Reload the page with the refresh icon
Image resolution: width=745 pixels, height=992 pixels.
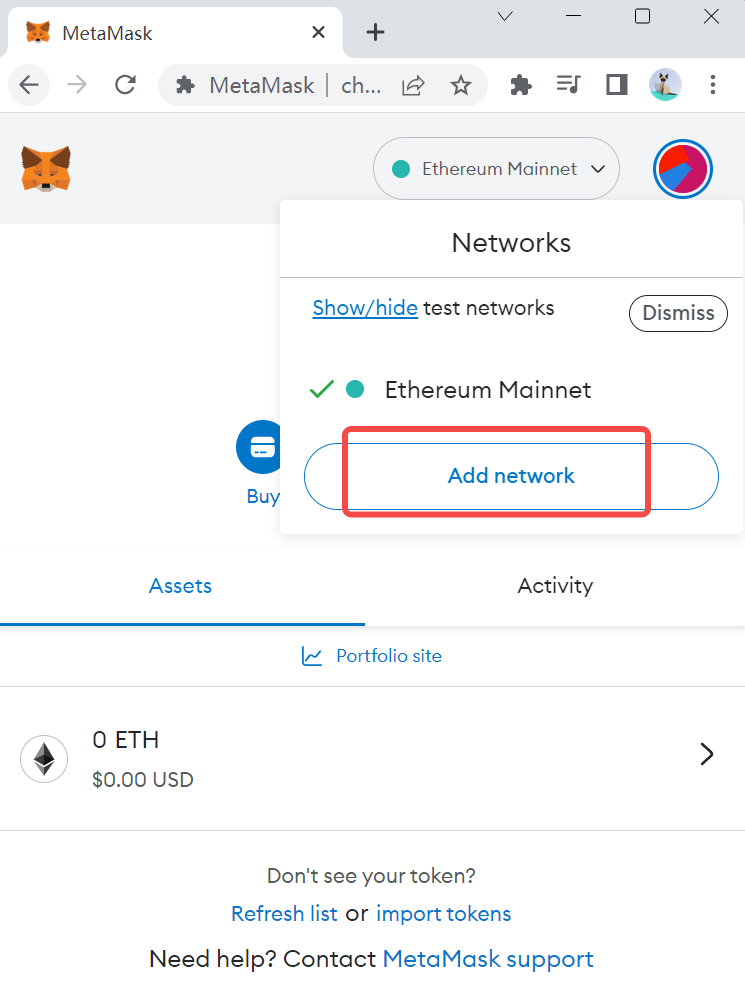click(125, 85)
